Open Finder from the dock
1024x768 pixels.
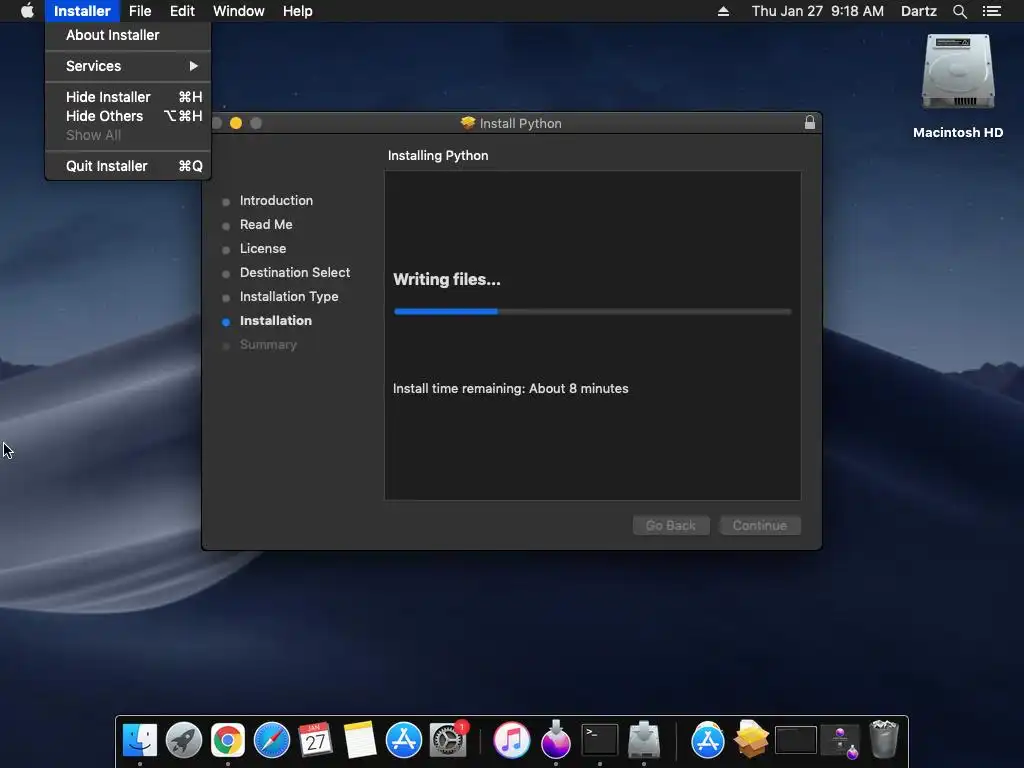click(x=140, y=740)
